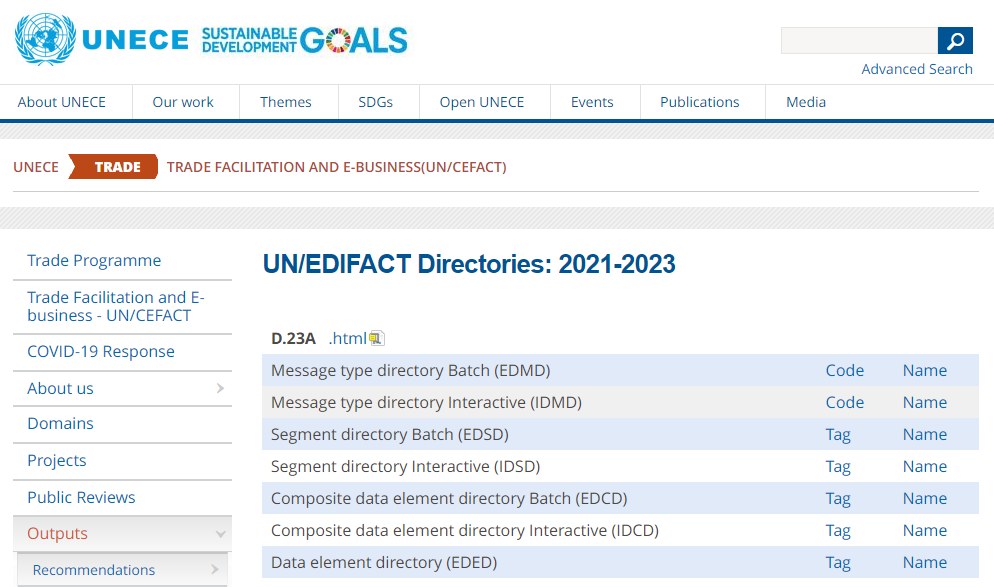Open the Sustainable Development Goals logo

click(304, 40)
